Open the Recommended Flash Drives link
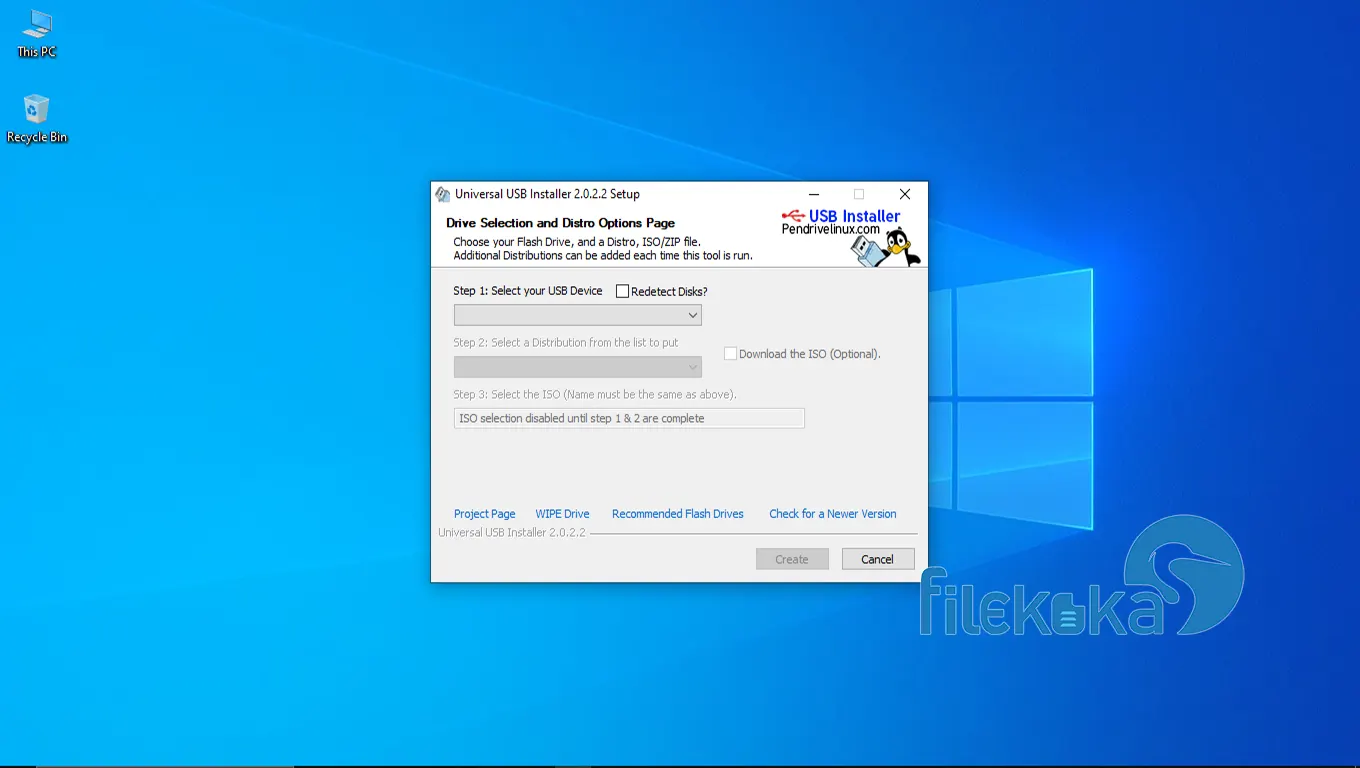The height and width of the screenshot is (768, 1360). [678, 514]
